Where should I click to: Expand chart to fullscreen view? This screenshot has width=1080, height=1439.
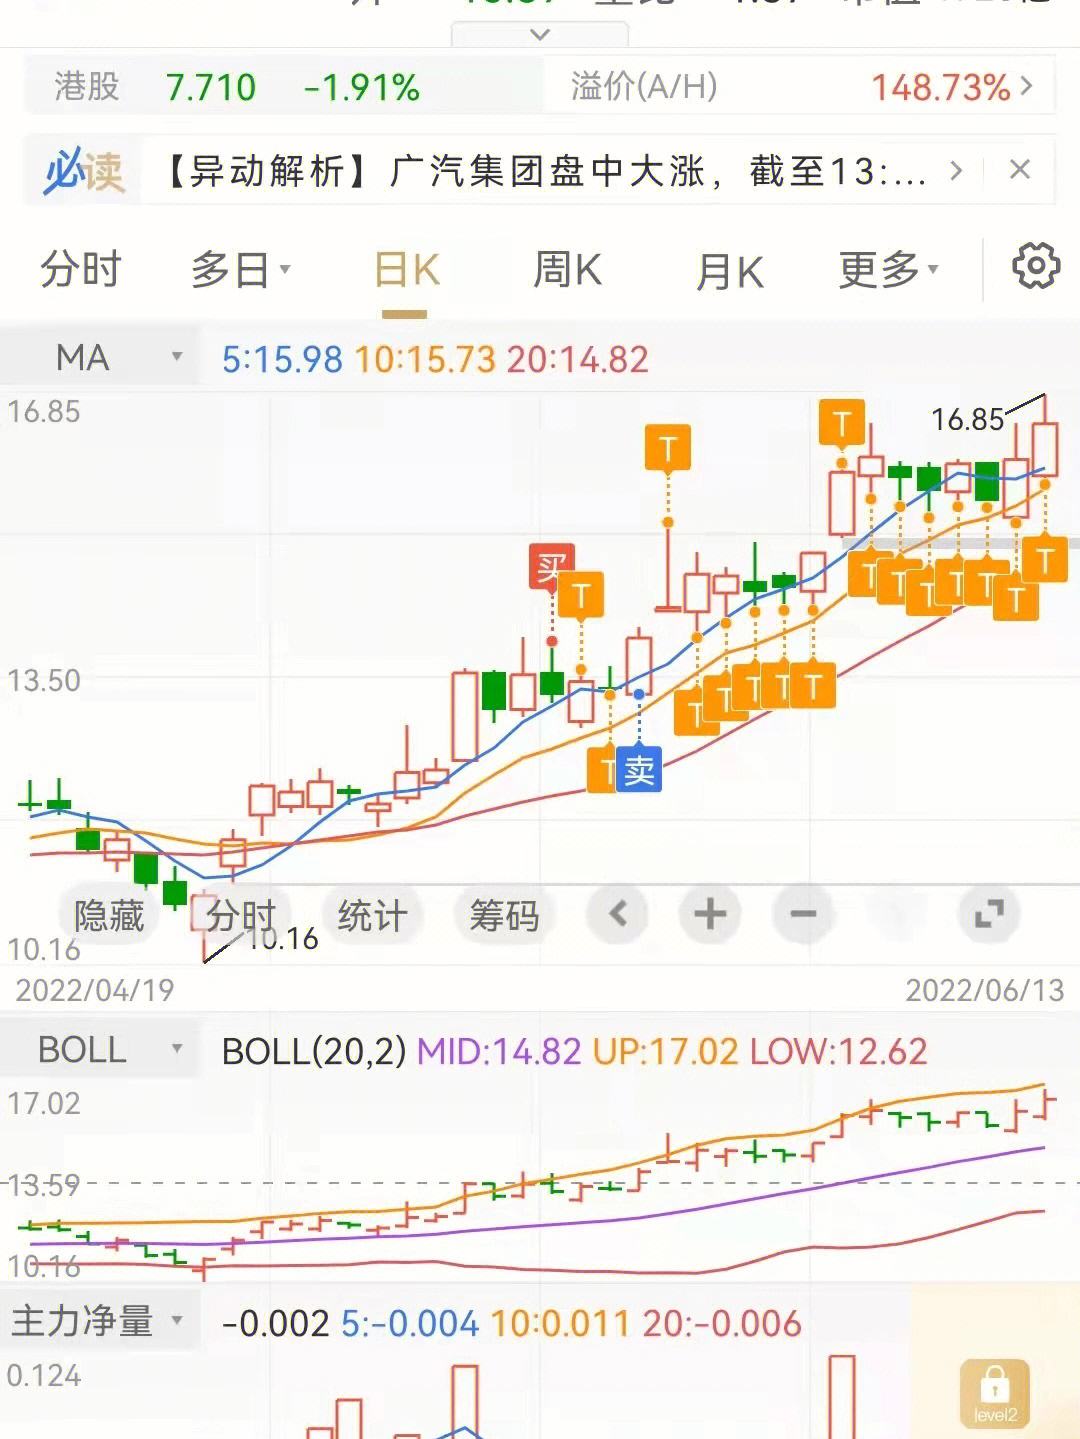tap(989, 914)
